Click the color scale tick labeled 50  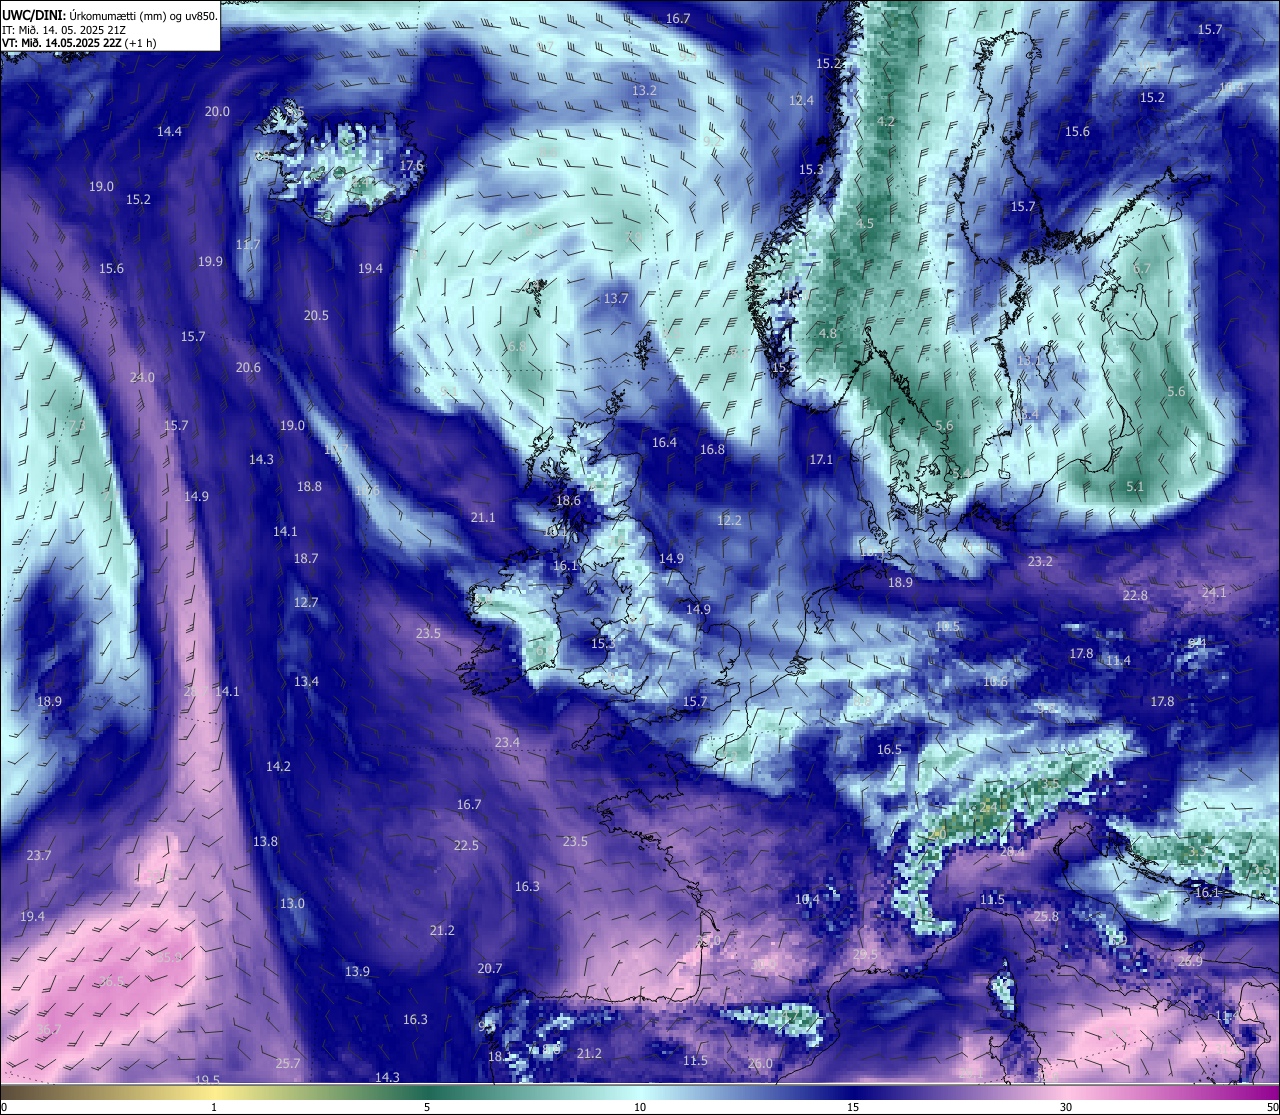point(1272,1107)
